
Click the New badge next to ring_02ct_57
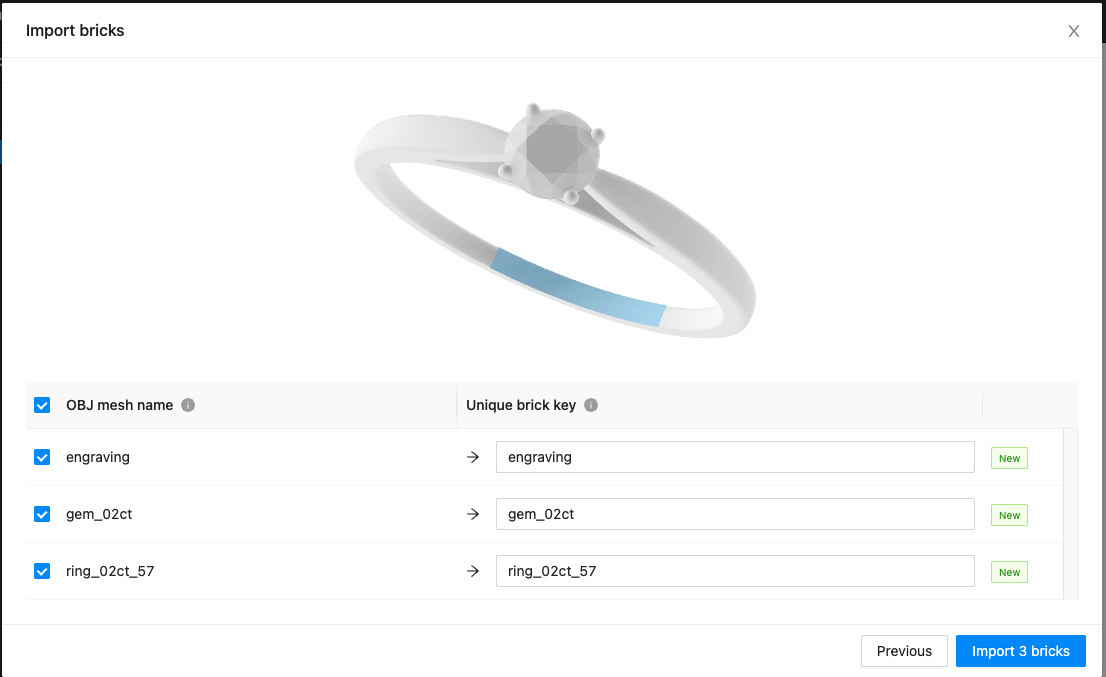point(1008,571)
